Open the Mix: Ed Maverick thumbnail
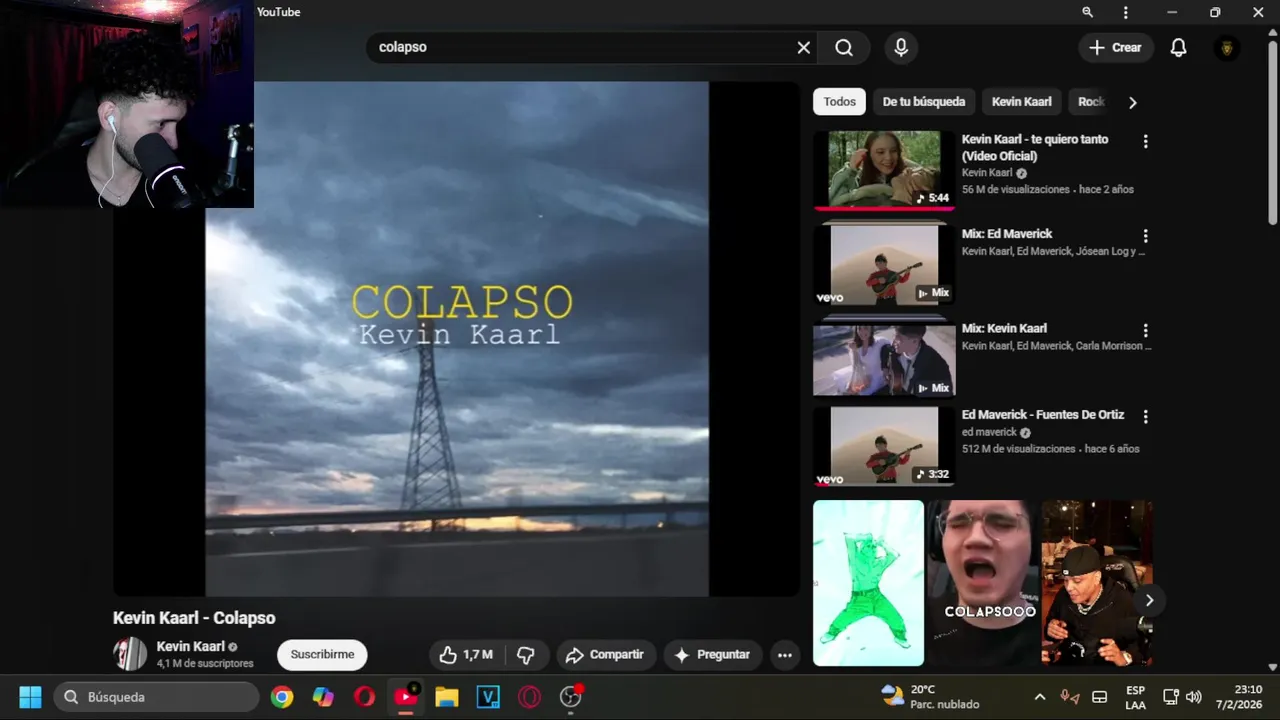 pyautogui.click(x=884, y=263)
